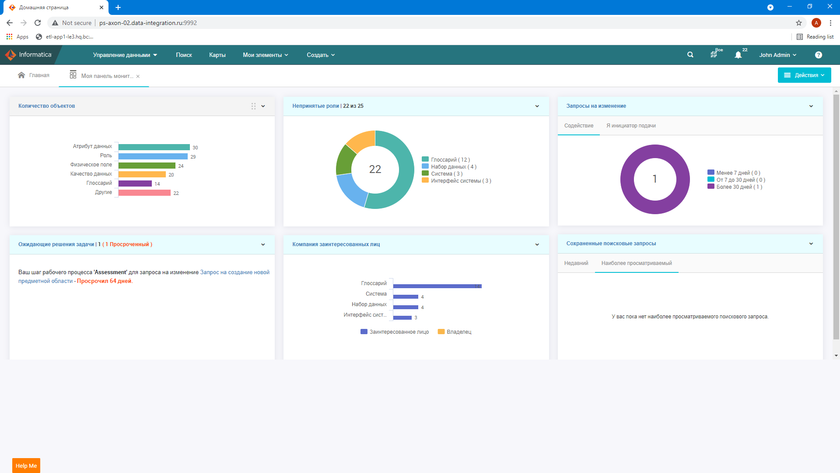Click the workflow tasks icon beside the bell

(714, 55)
